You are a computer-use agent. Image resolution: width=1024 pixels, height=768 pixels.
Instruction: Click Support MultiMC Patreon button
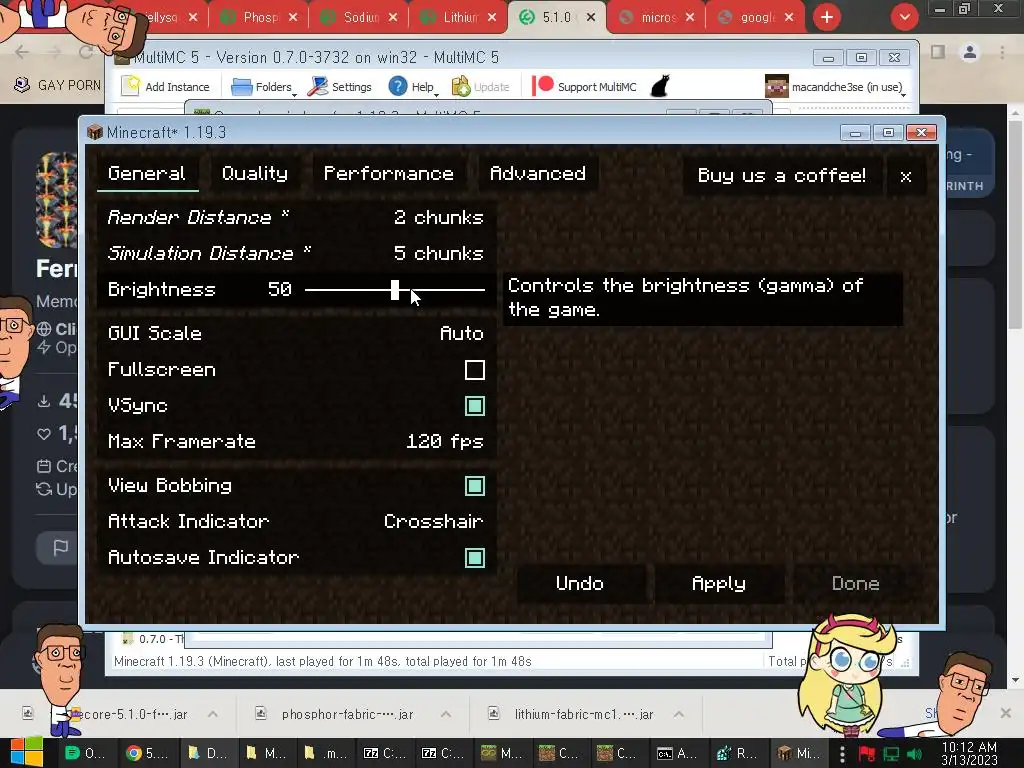(x=584, y=87)
